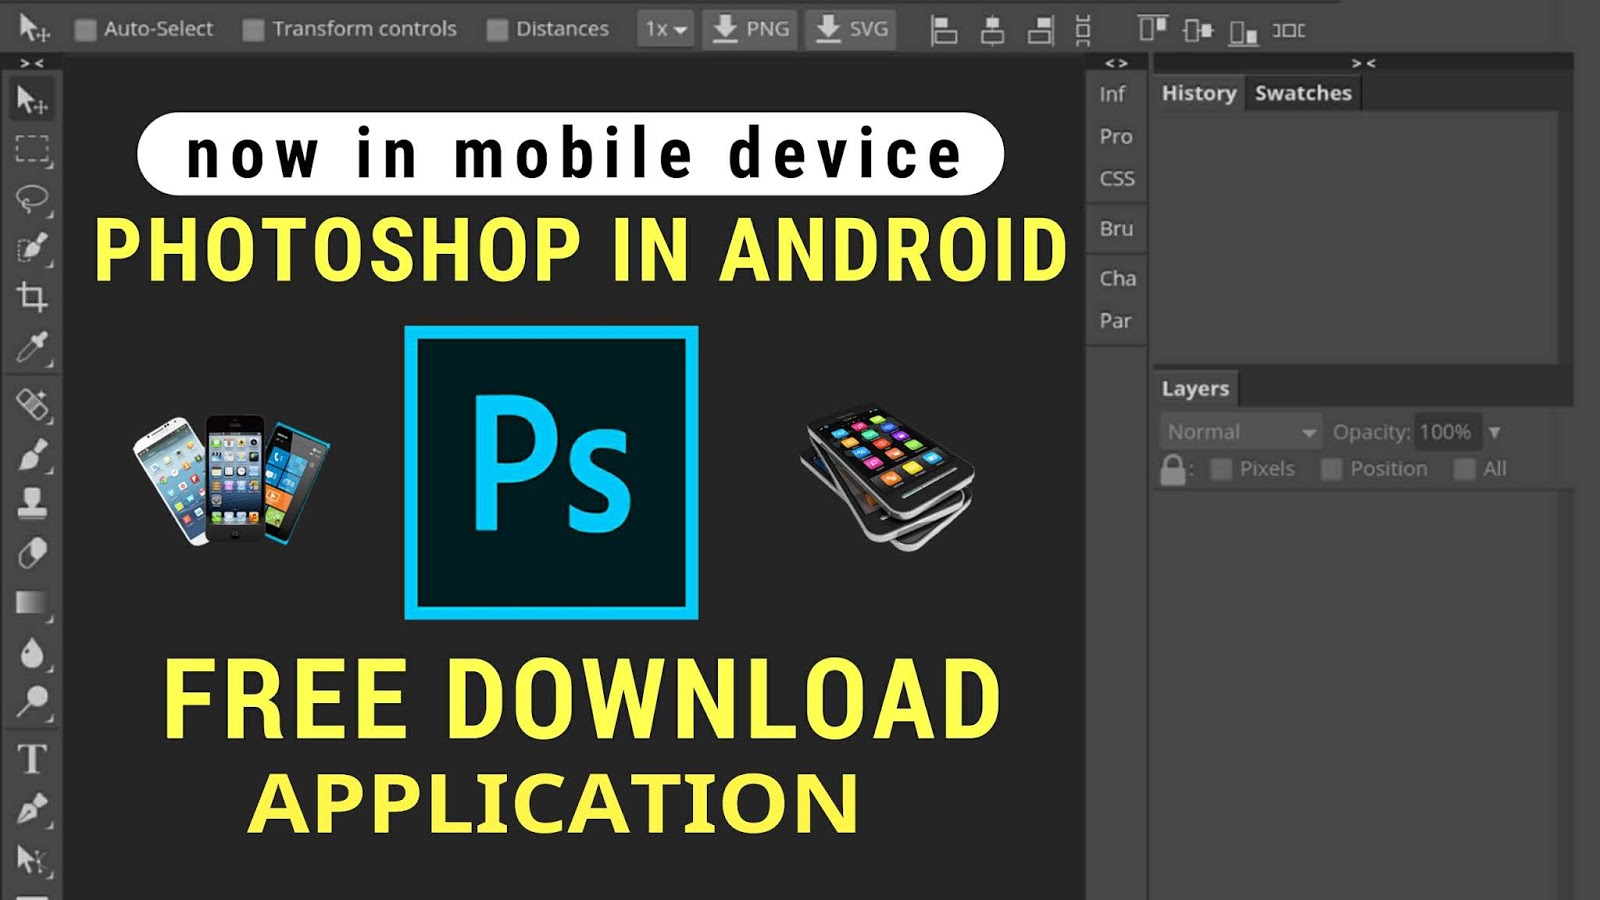Open the 1x export scale dropdown
Image resolution: width=1600 pixels, height=900 pixels.
tap(666, 29)
